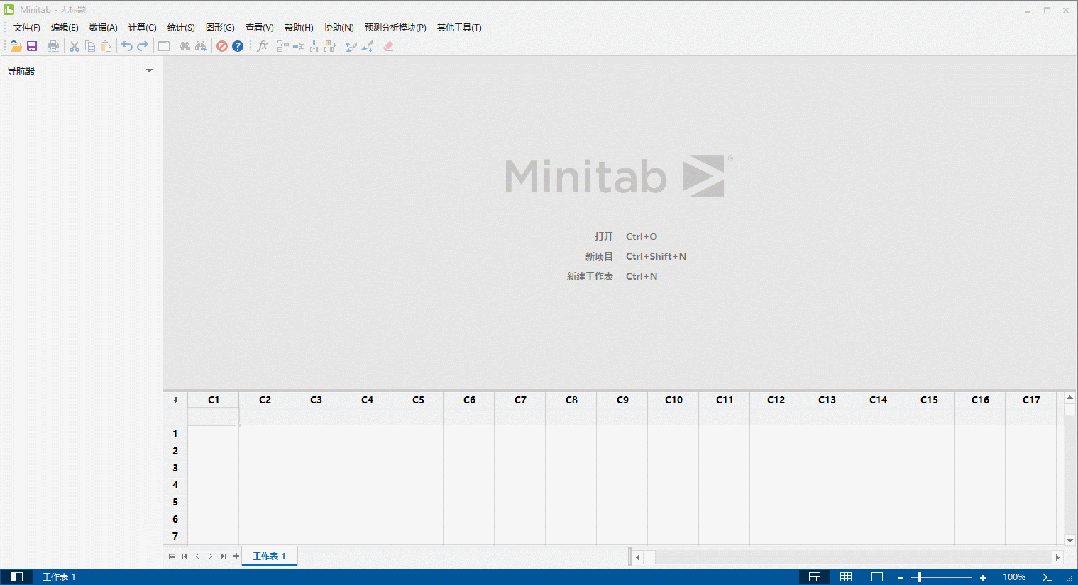Click 新项目 link on welcome screen
Viewport: 1078px width, 585px height.
598,256
